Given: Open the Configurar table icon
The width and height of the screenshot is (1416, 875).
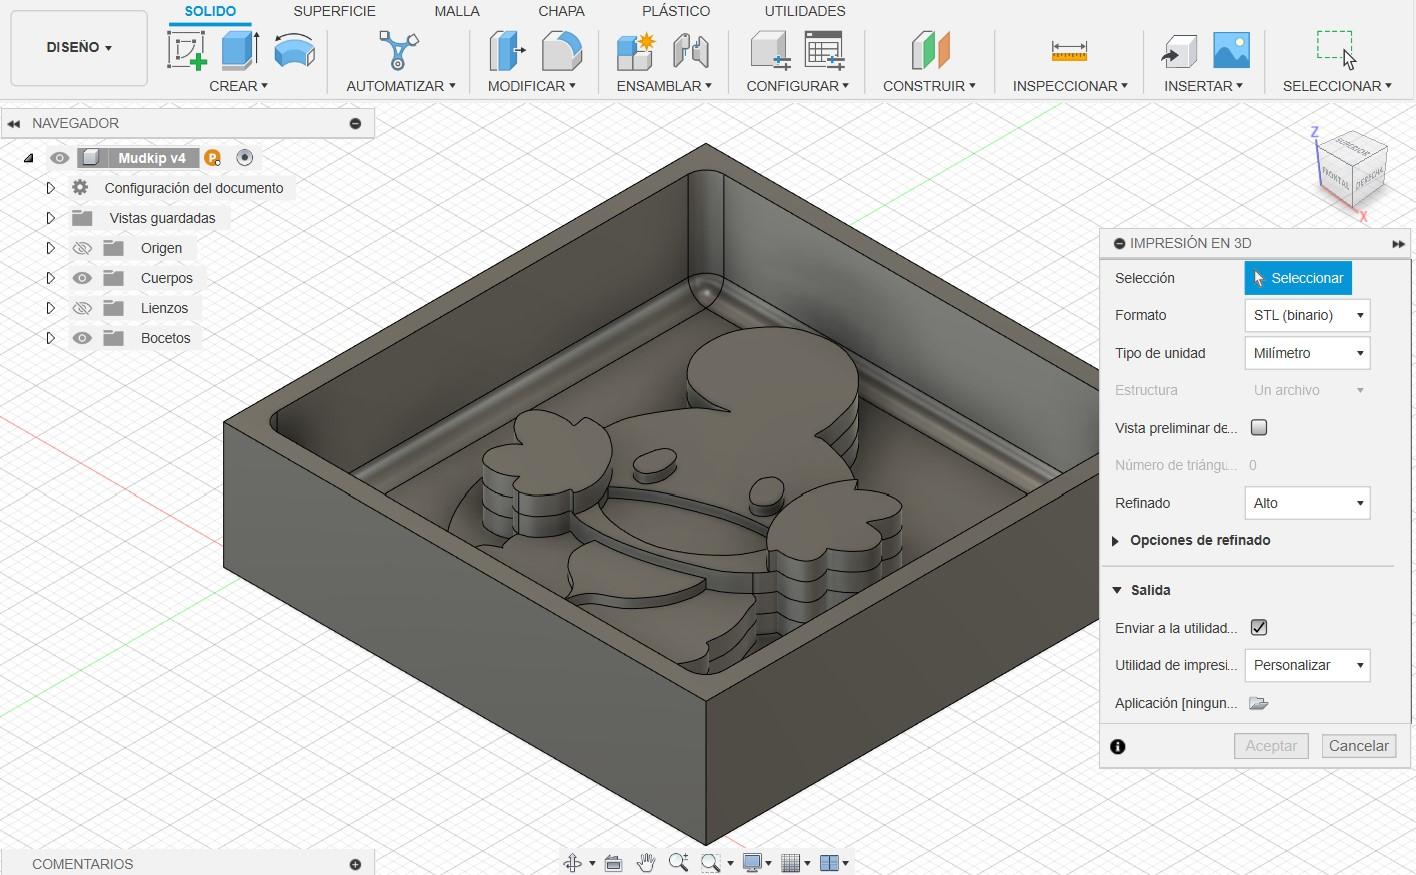Looking at the screenshot, I should (x=825, y=50).
